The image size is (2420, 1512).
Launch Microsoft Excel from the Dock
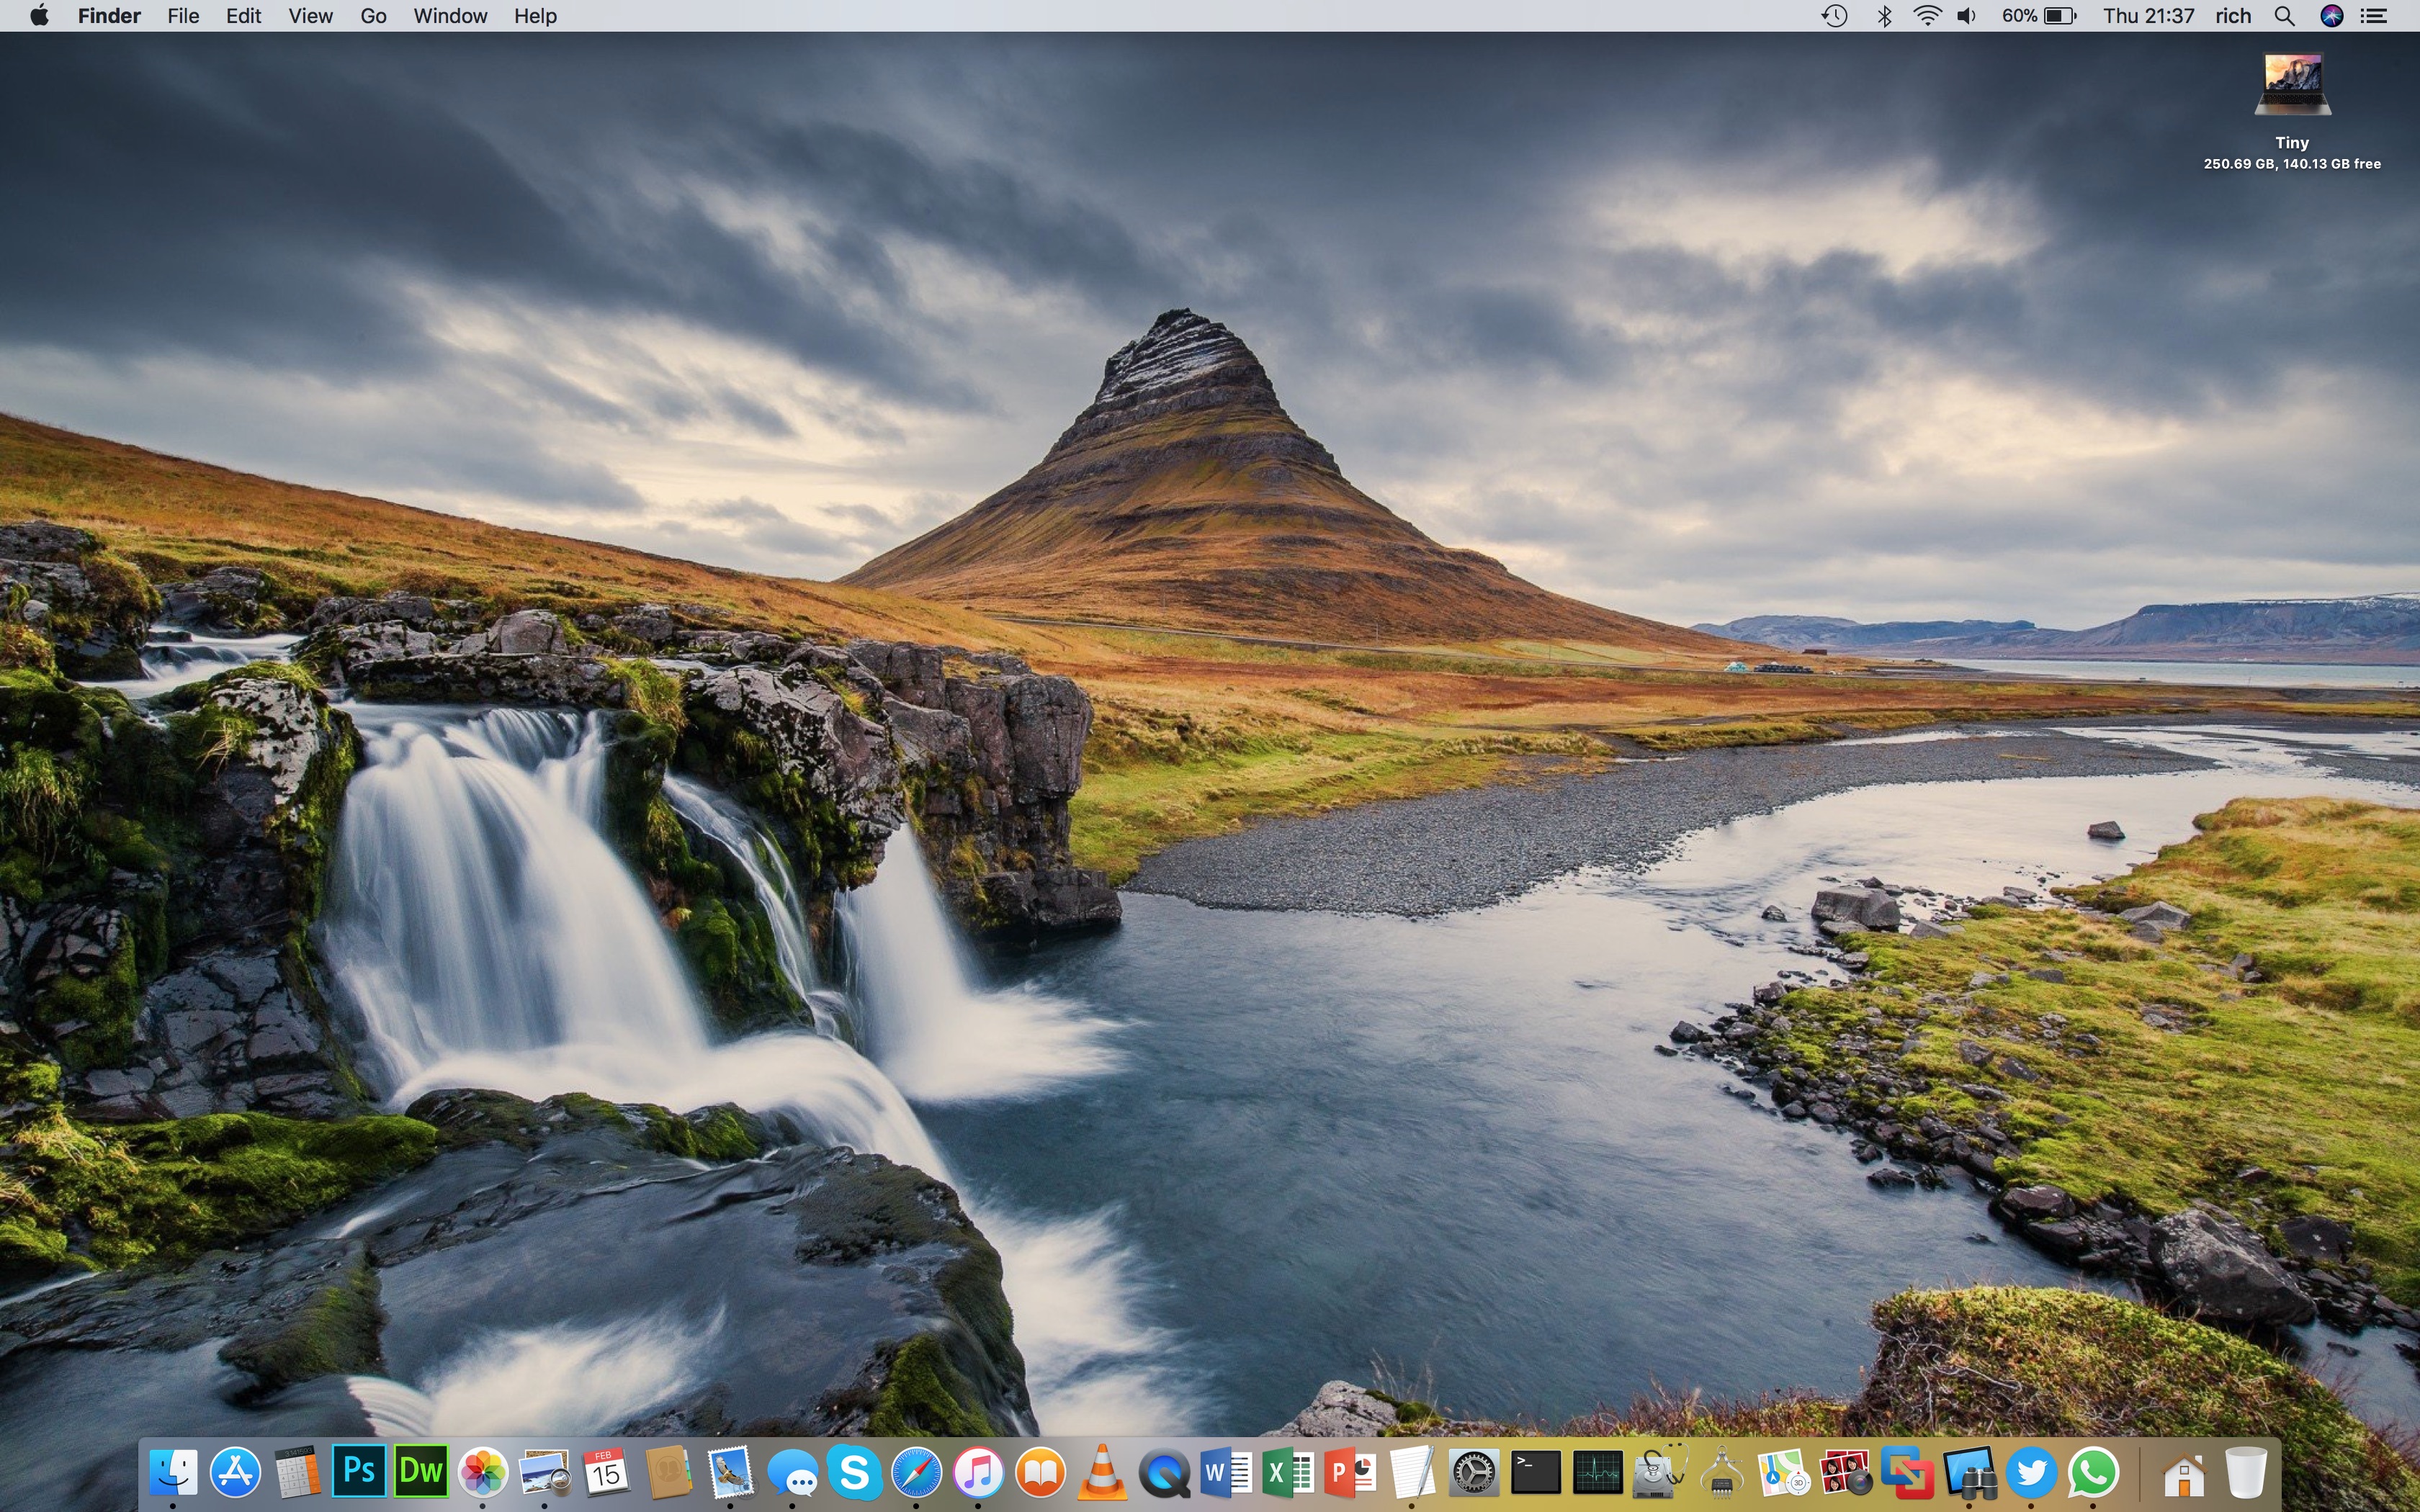click(x=1288, y=1472)
